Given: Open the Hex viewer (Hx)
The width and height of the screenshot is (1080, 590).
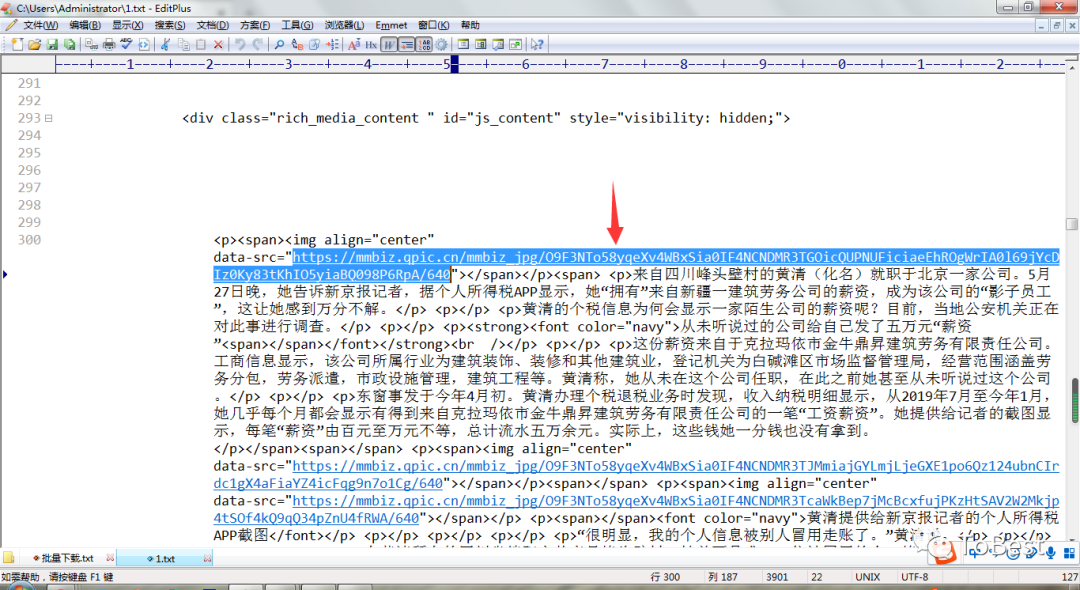Looking at the screenshot, I should pyautogui.click(x=371, y=45).
